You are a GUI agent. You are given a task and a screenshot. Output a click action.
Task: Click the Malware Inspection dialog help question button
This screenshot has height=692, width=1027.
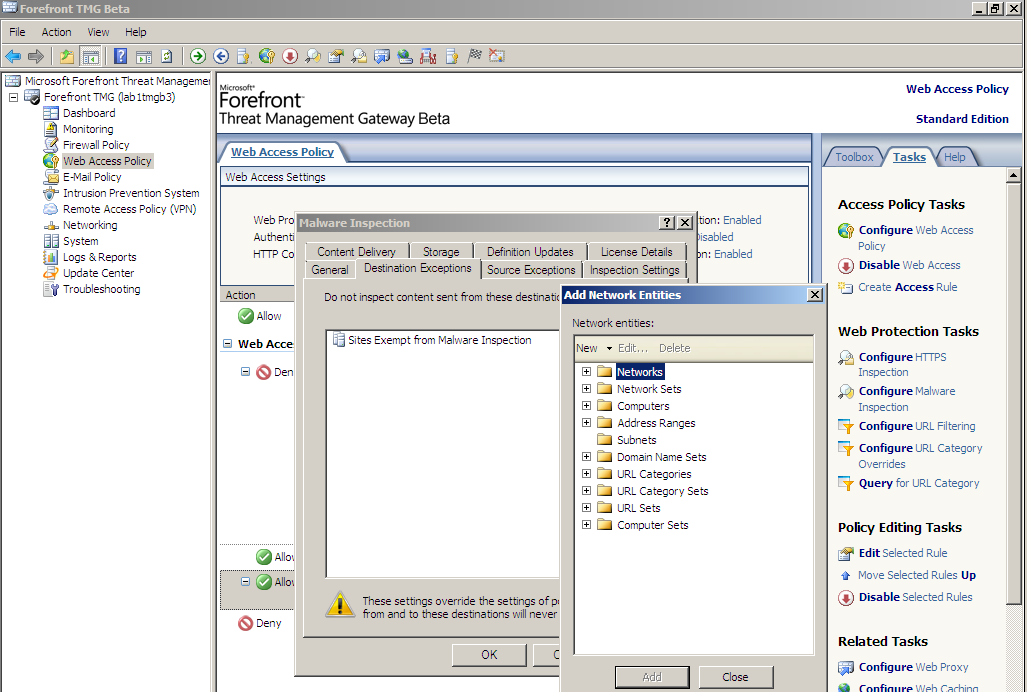(x=666, y=223)
